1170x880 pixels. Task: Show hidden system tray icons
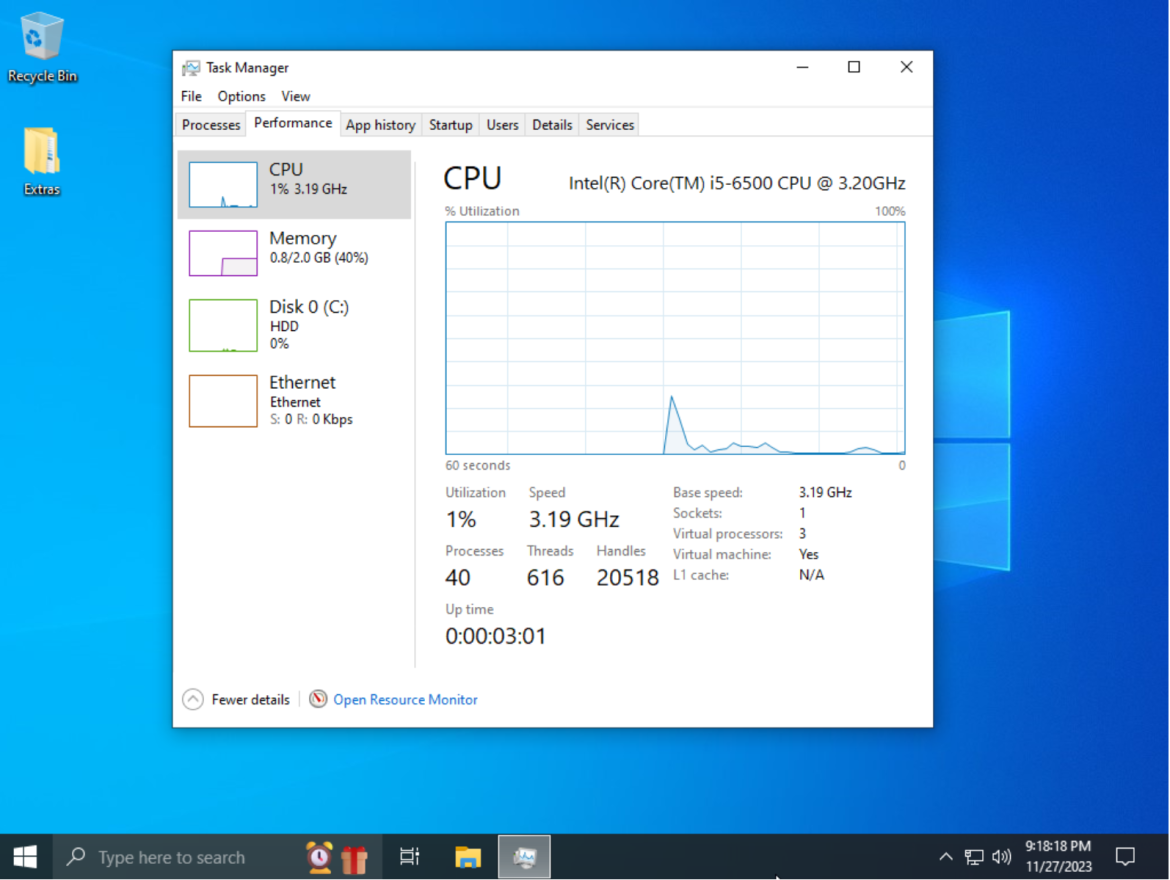point(945,857)
